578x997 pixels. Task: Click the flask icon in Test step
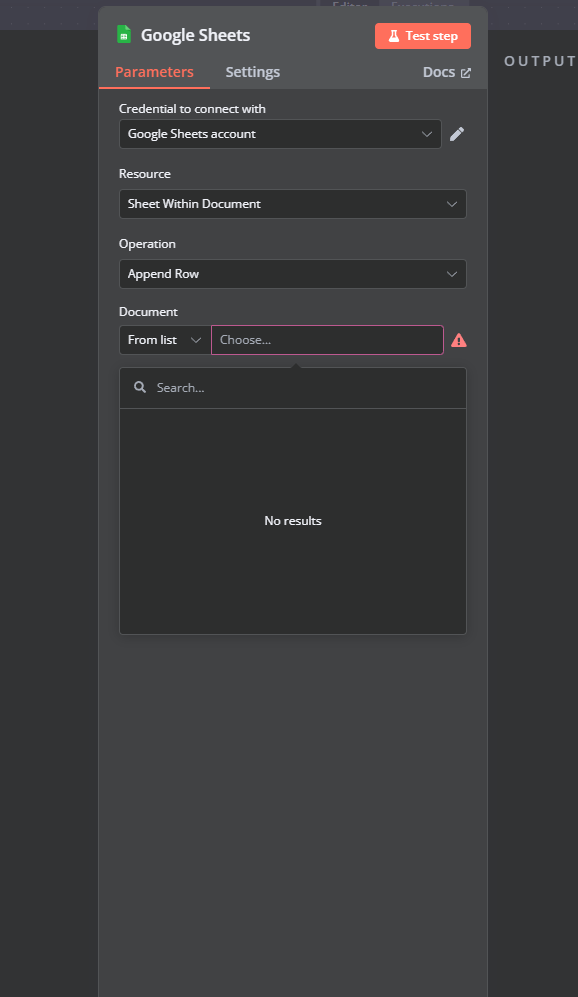click(394, 36)
